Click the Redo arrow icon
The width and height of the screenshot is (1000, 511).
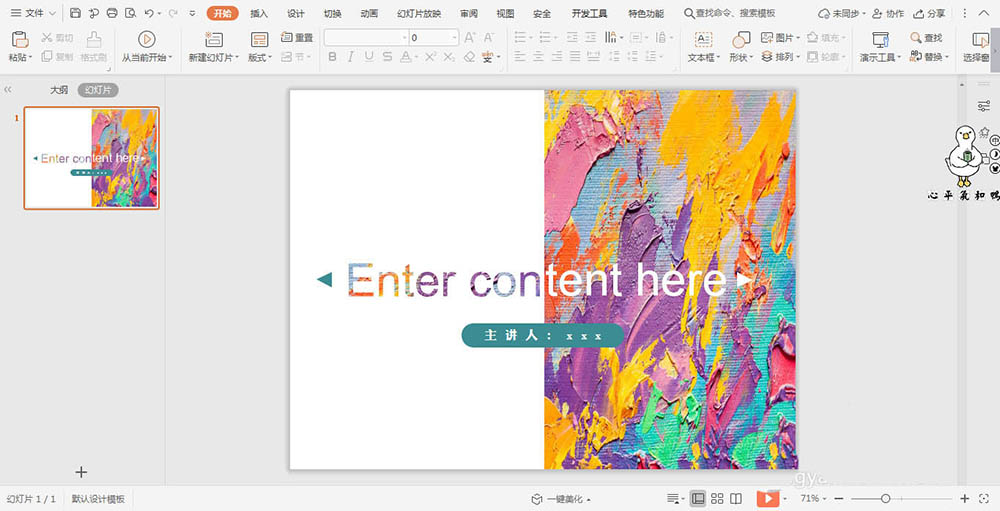pyautogui.click(x=173, y=13)
